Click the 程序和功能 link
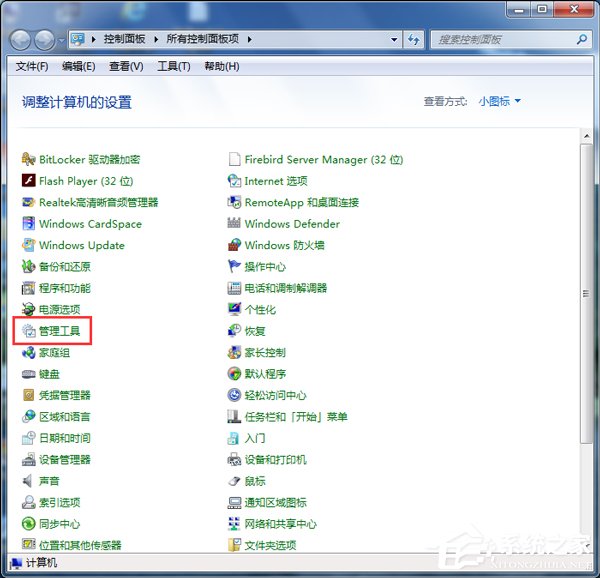 [64, 288]
